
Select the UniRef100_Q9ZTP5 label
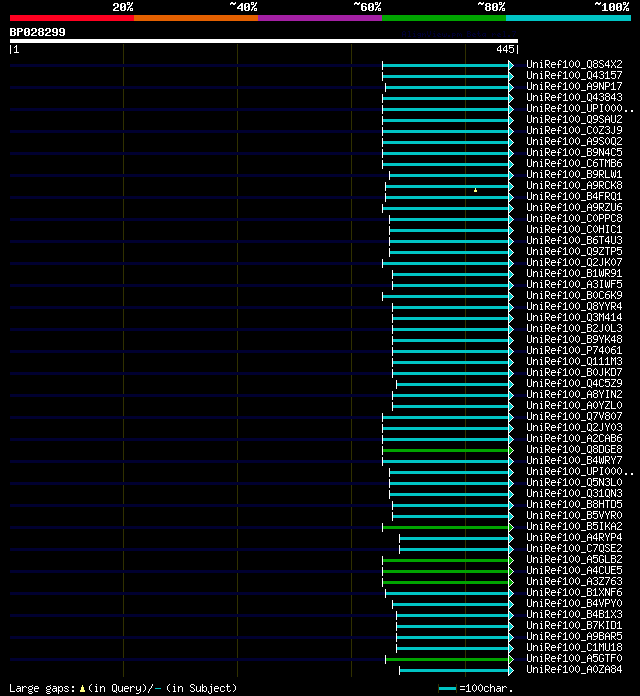574,251
